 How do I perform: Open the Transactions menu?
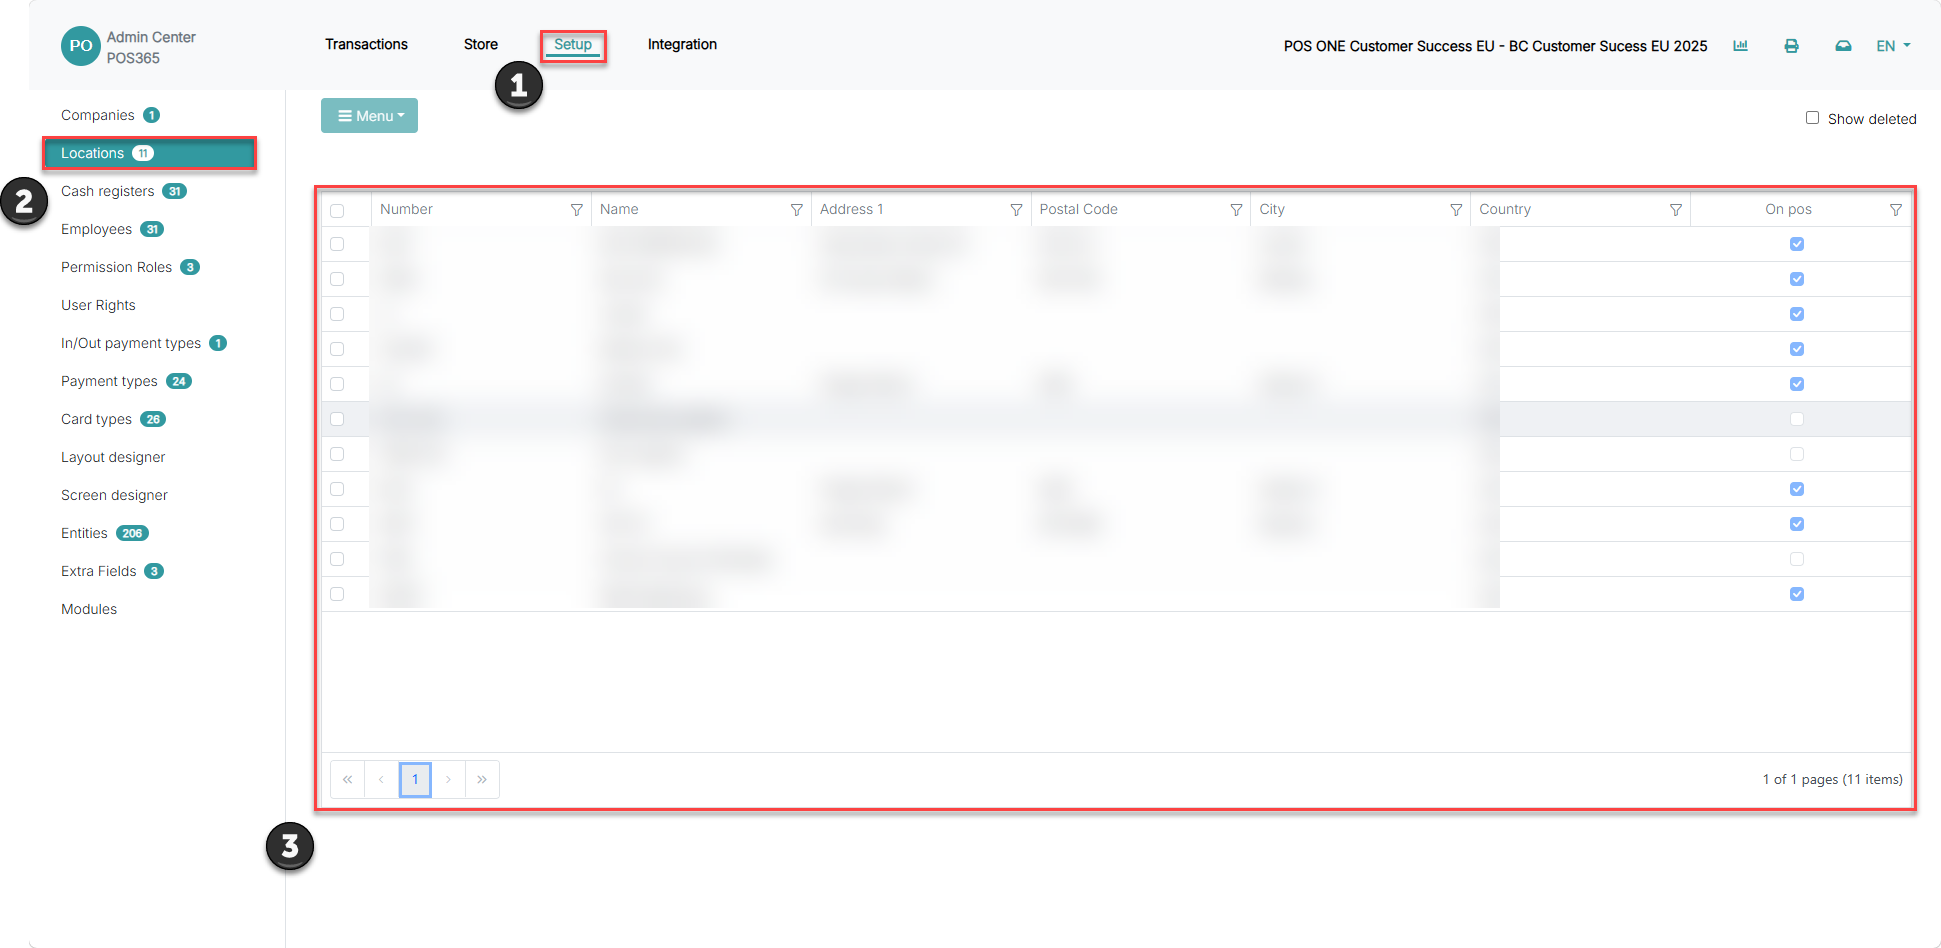click(366, 44)
